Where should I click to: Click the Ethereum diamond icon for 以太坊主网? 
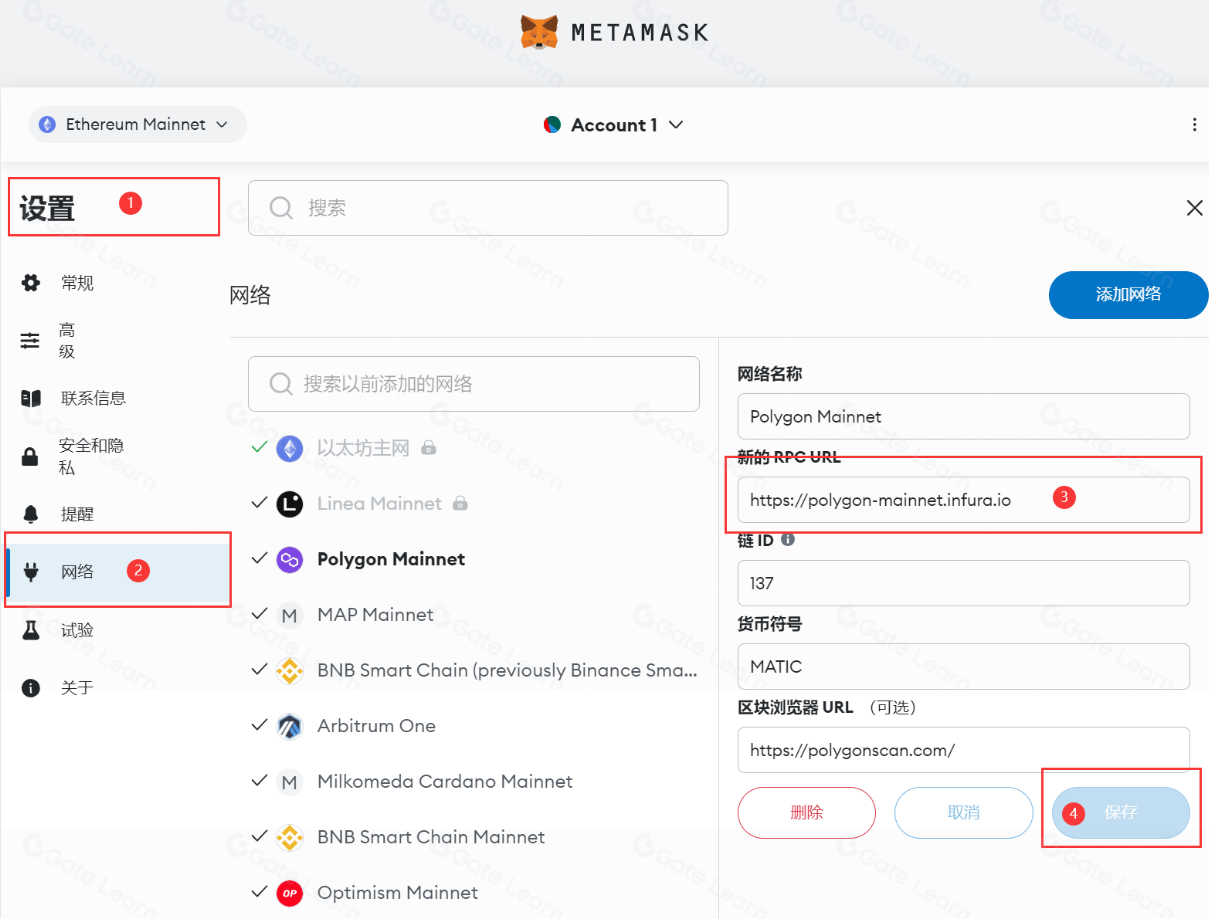click(290, 448)
